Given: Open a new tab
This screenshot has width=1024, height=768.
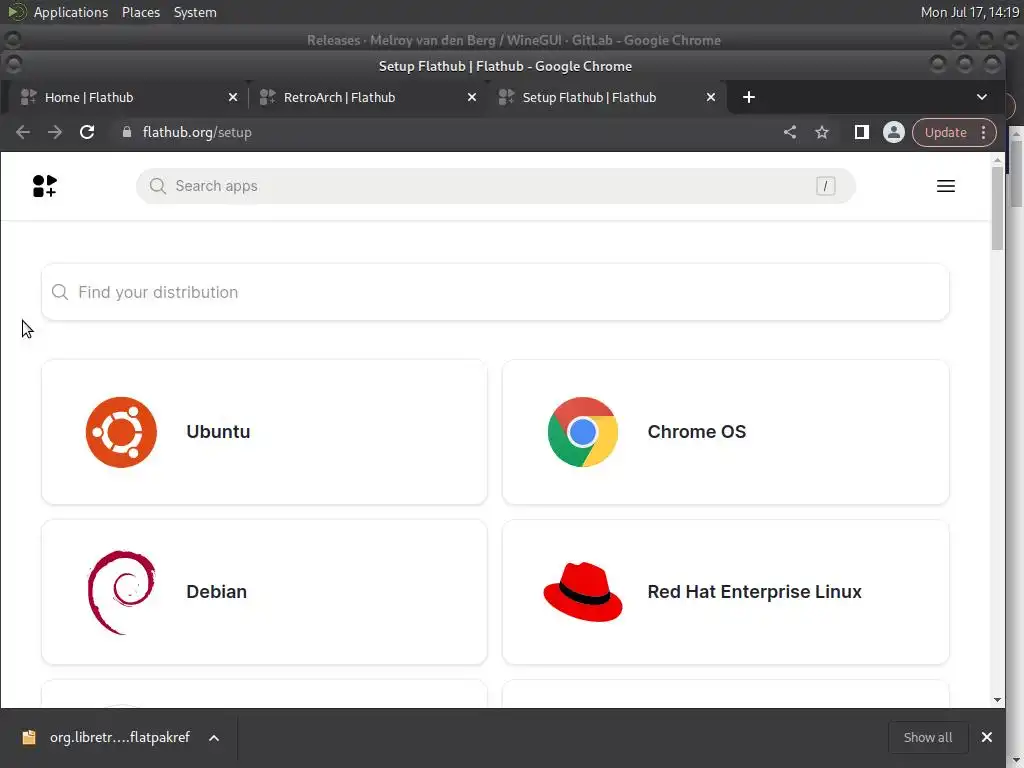Looking at the screenshot, I should tap(749, 97).
